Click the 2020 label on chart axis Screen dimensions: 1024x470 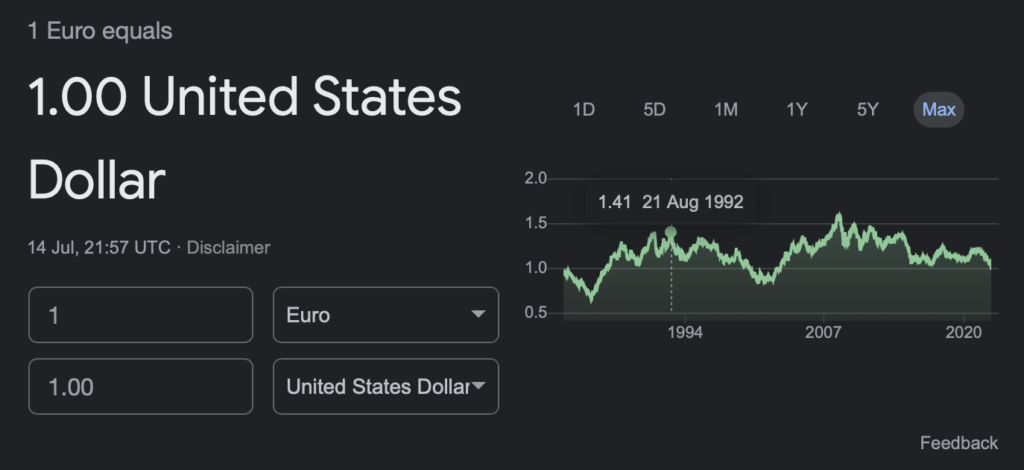[963, 332]
